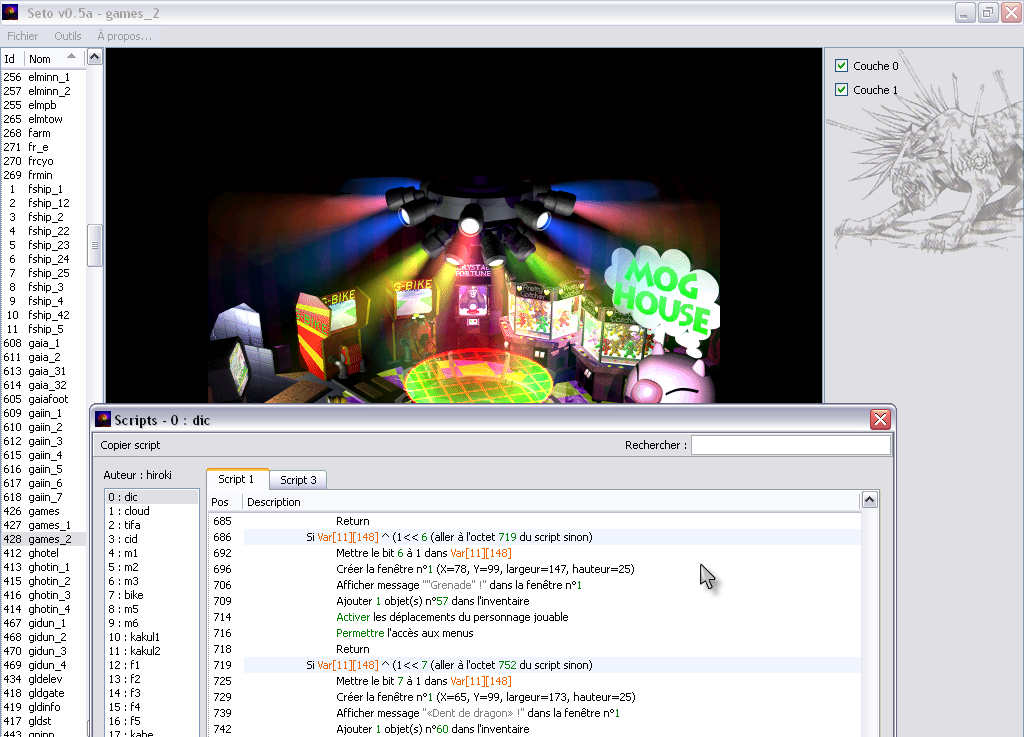Select field 605 gaiafoot
The image size is (1024, 737).
pos(43,400)
